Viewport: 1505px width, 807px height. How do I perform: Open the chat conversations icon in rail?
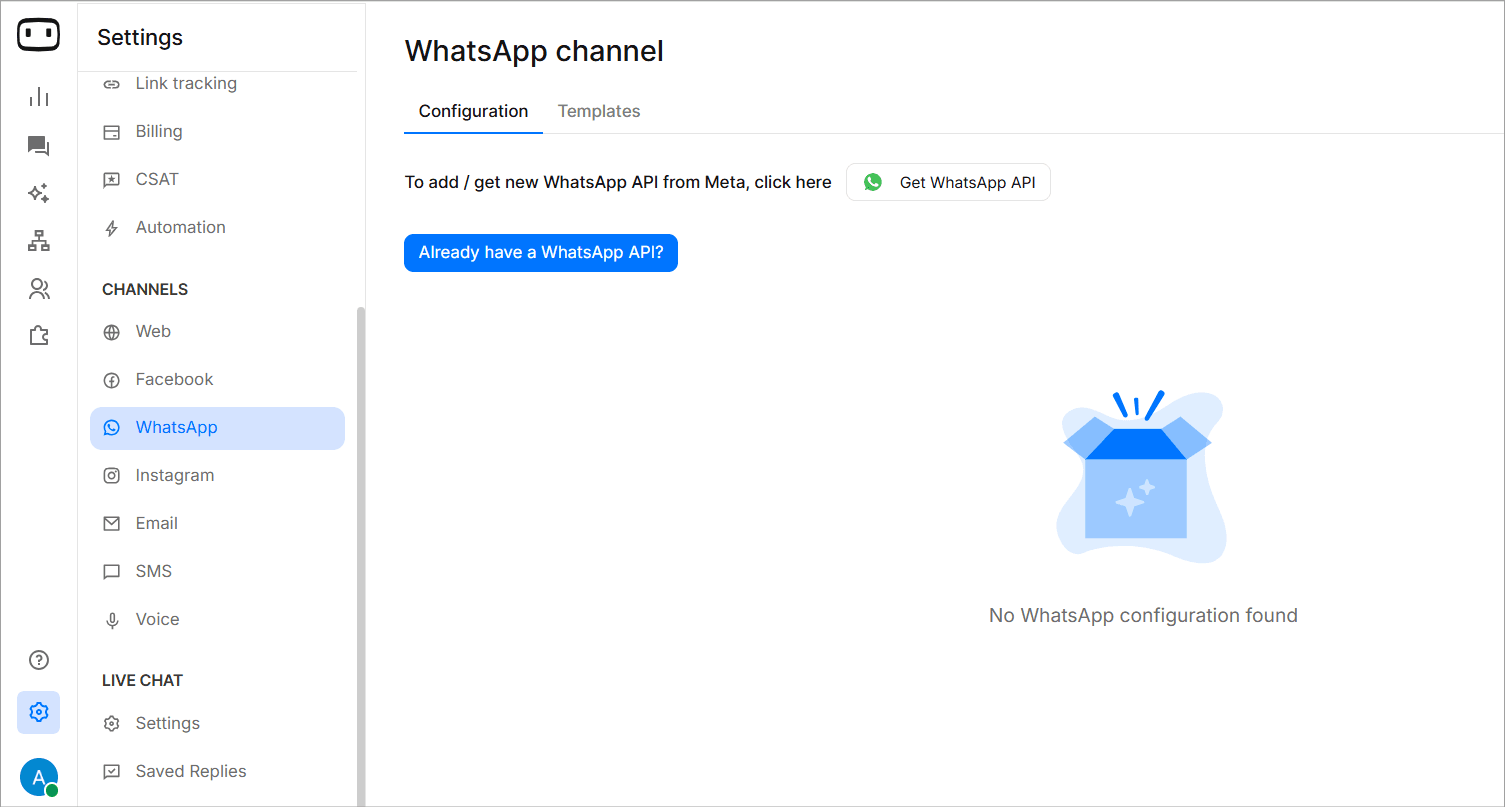click(39, 146)
